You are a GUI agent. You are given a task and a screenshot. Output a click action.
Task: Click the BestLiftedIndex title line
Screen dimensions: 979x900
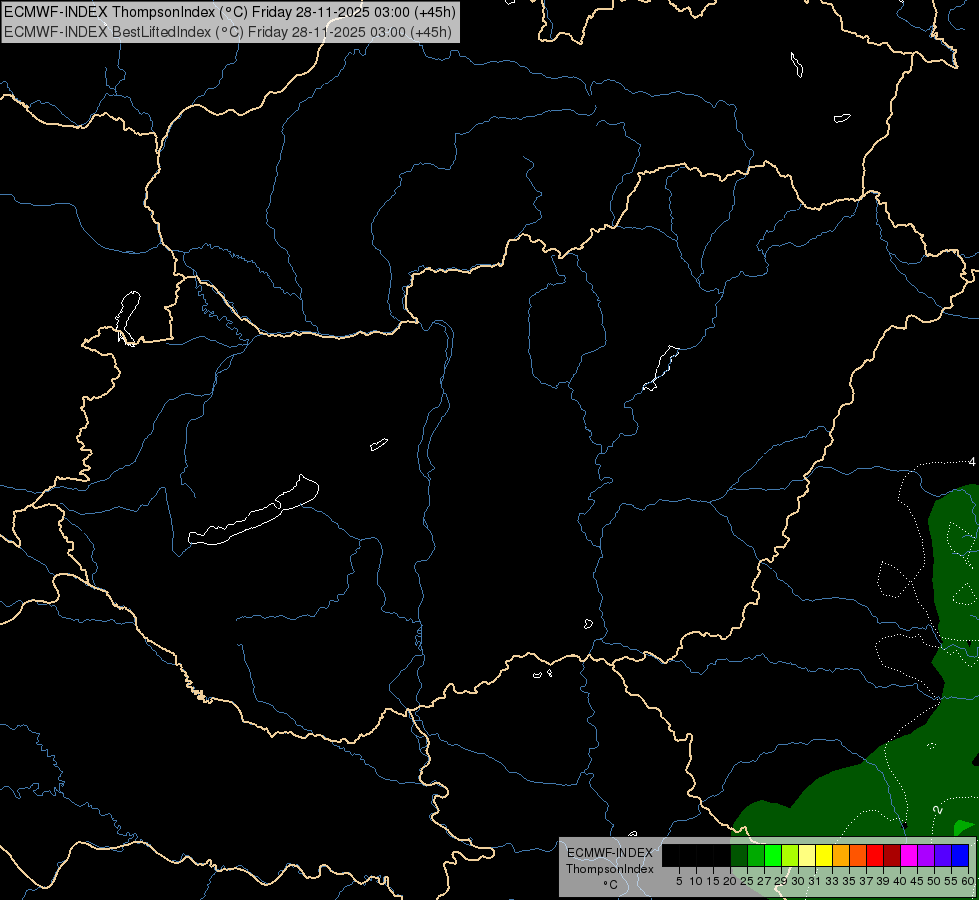coord(228,31)
